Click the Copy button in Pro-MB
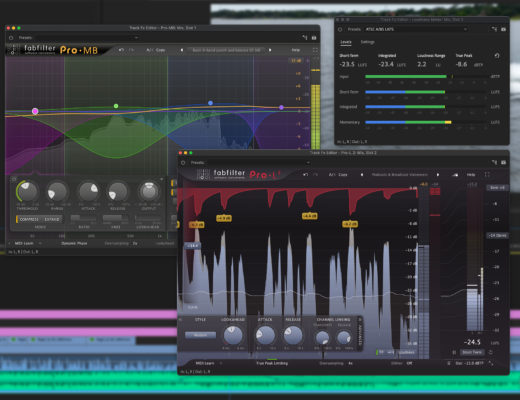 coord(161,50)
